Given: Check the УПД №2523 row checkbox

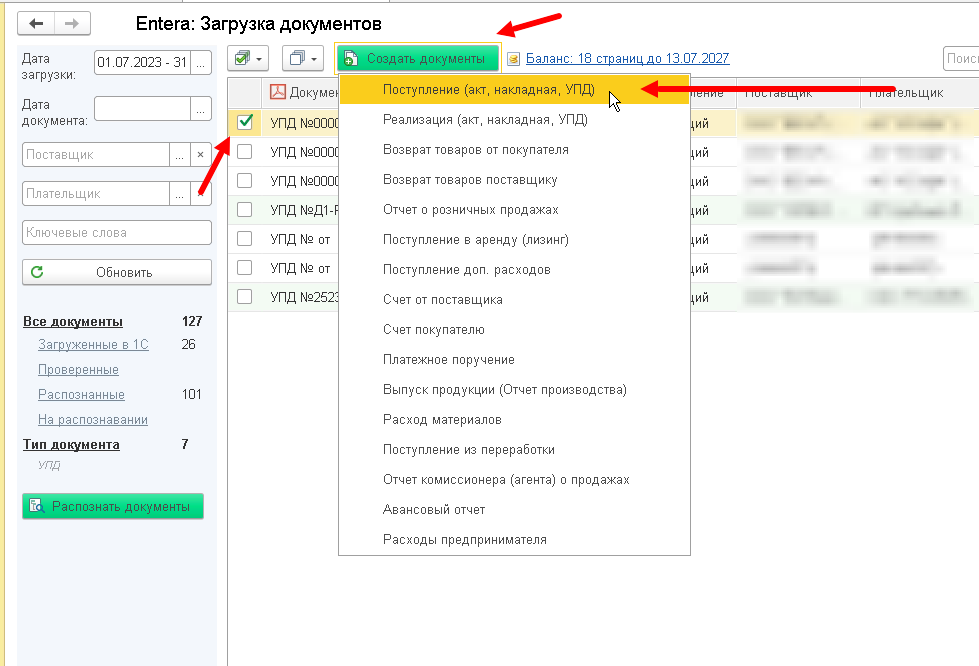Looking at the screenshot, I should tap(245, 296).
